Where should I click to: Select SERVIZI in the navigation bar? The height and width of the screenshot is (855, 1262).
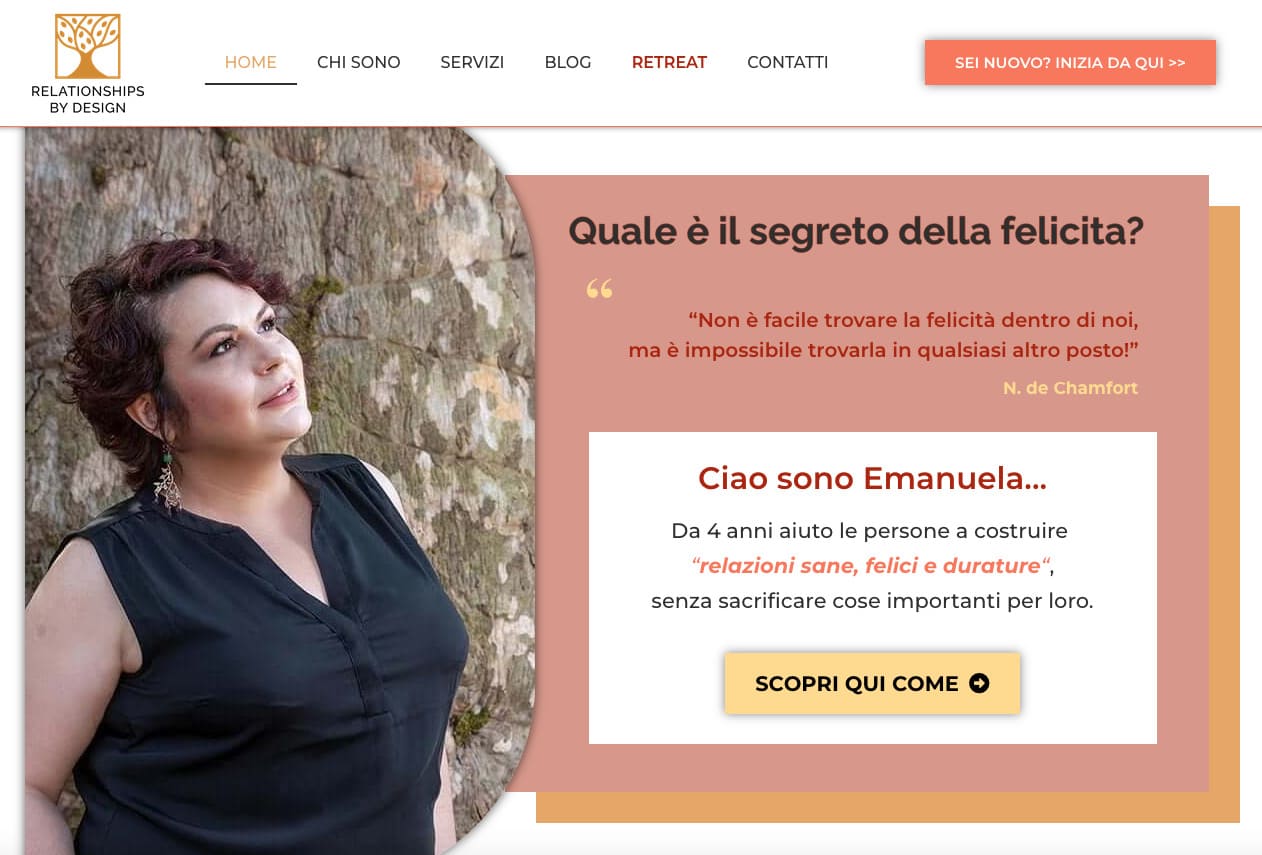pyautogui.click(x=472, y=62)
